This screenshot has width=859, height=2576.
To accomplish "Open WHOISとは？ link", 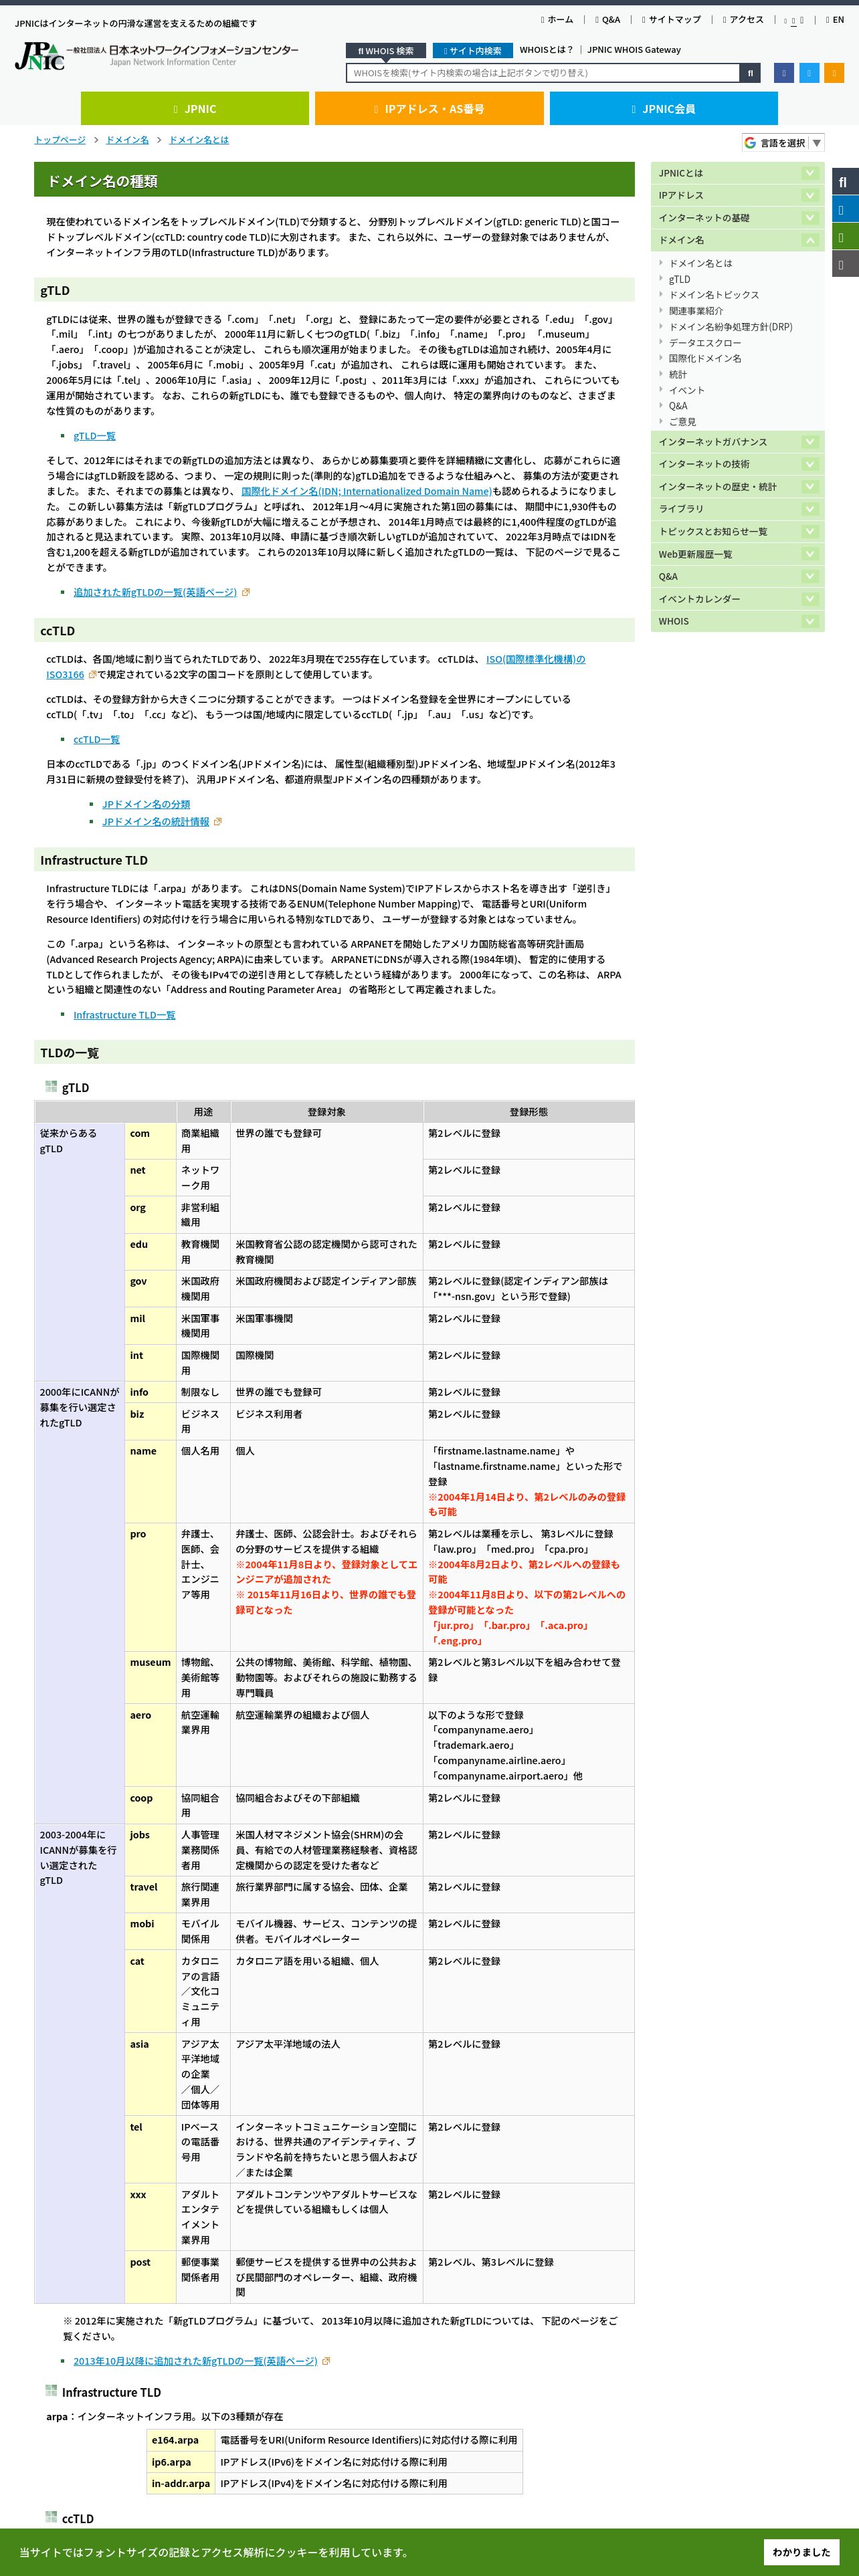I will [x=547, y=50].
